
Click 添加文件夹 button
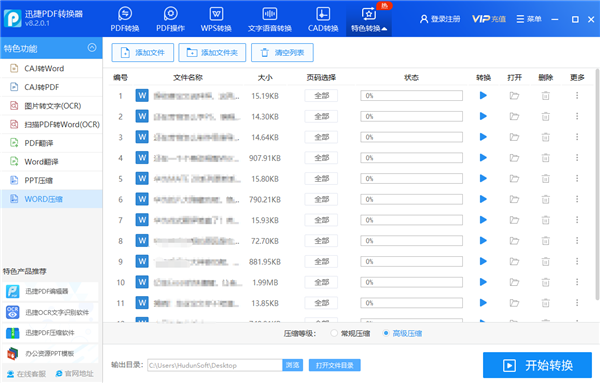tap(212, 52)
